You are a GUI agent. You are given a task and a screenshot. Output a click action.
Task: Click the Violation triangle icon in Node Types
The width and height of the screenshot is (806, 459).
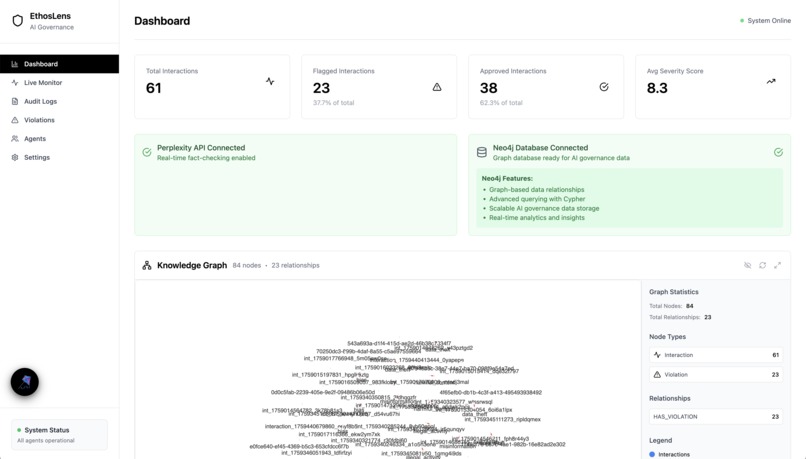pyautogui.click(x=657, y=375)
